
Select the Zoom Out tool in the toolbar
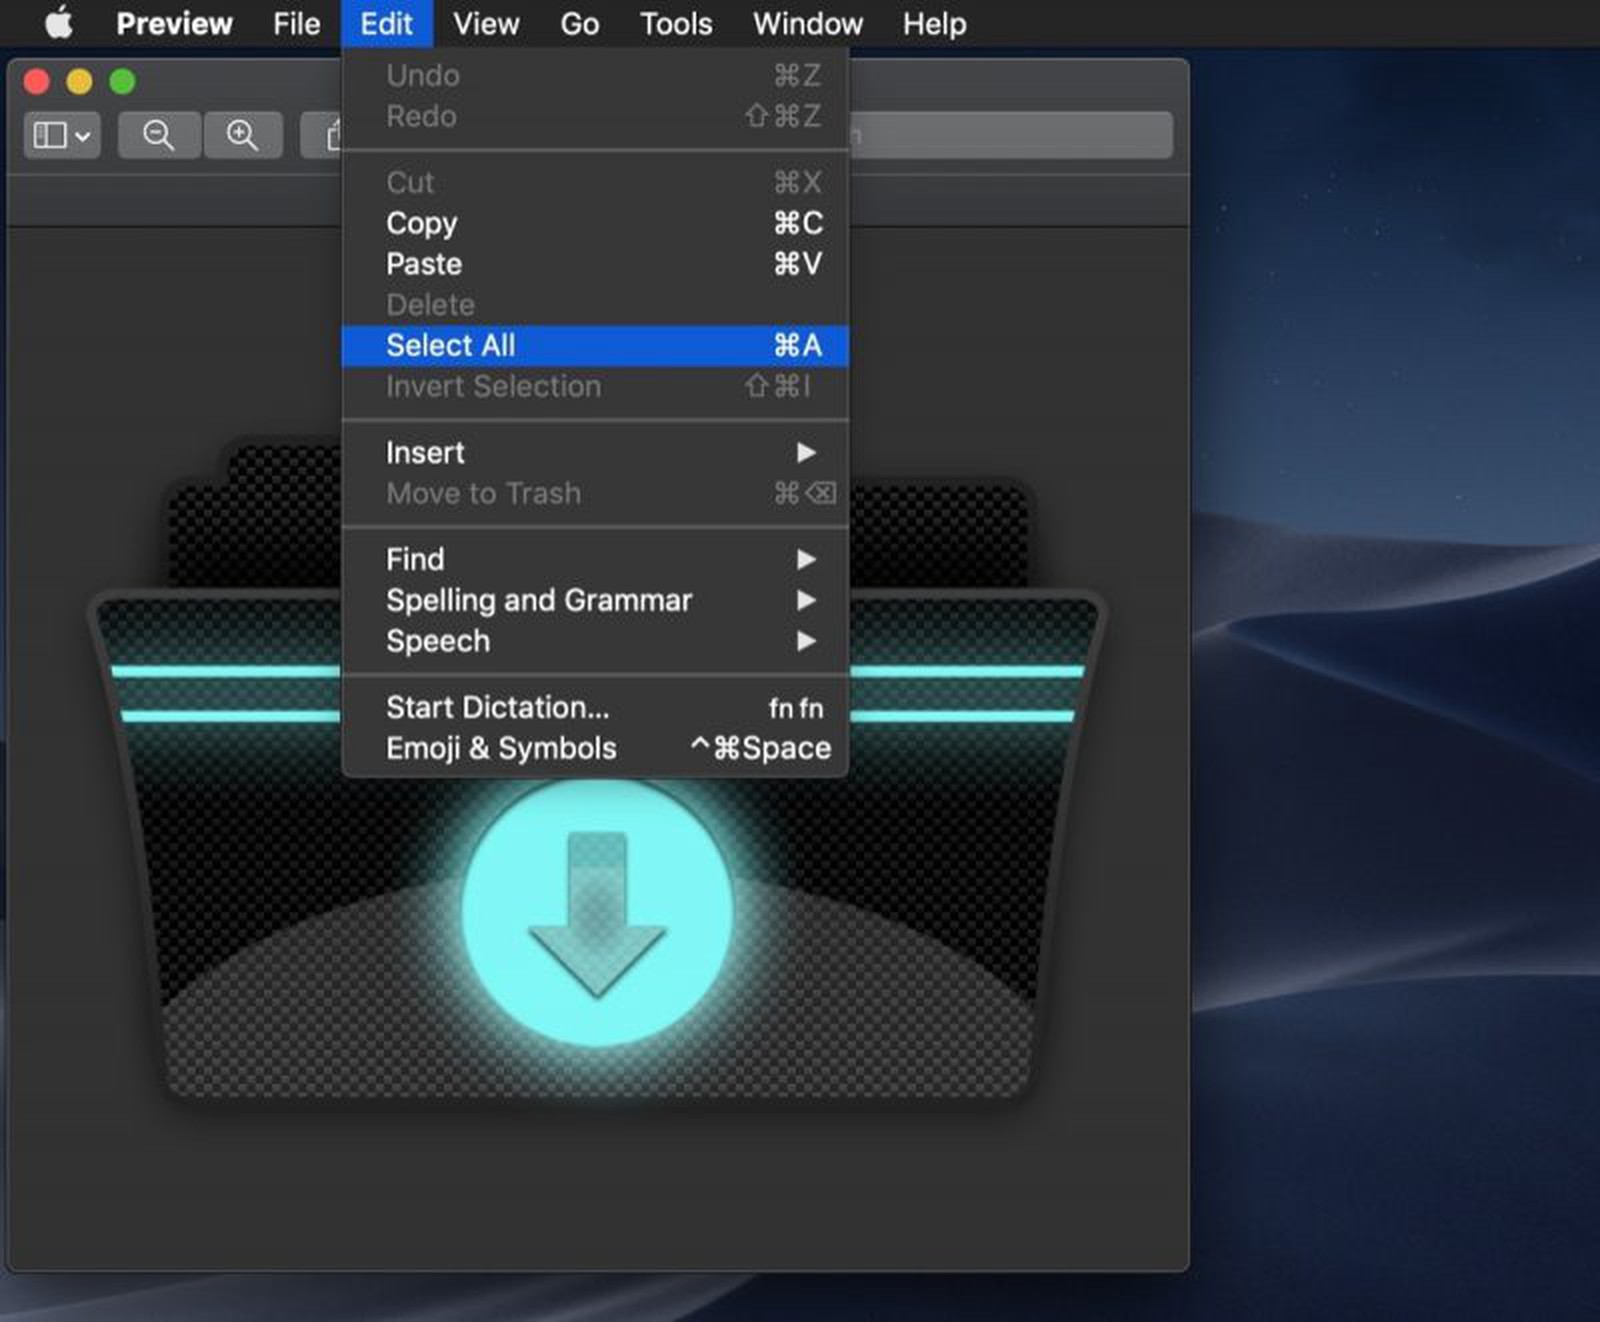[158, 135]
